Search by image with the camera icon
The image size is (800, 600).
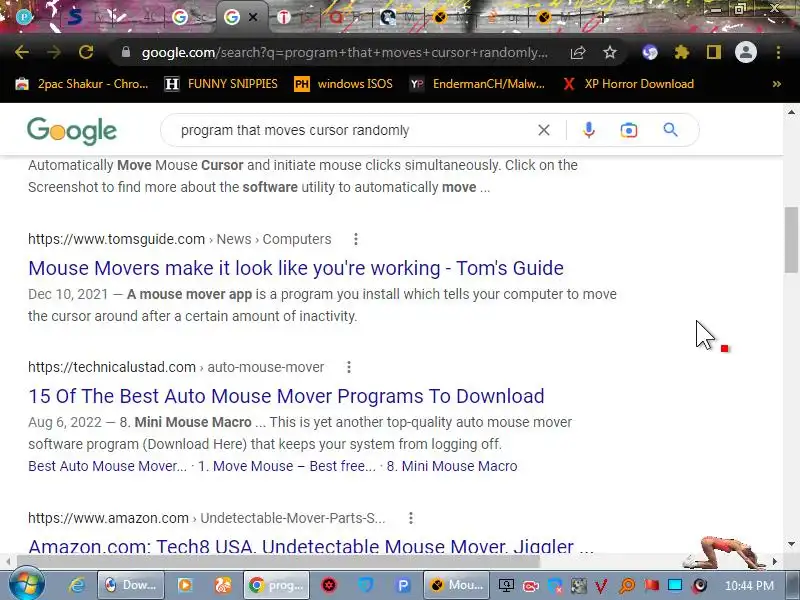[629, 130]
